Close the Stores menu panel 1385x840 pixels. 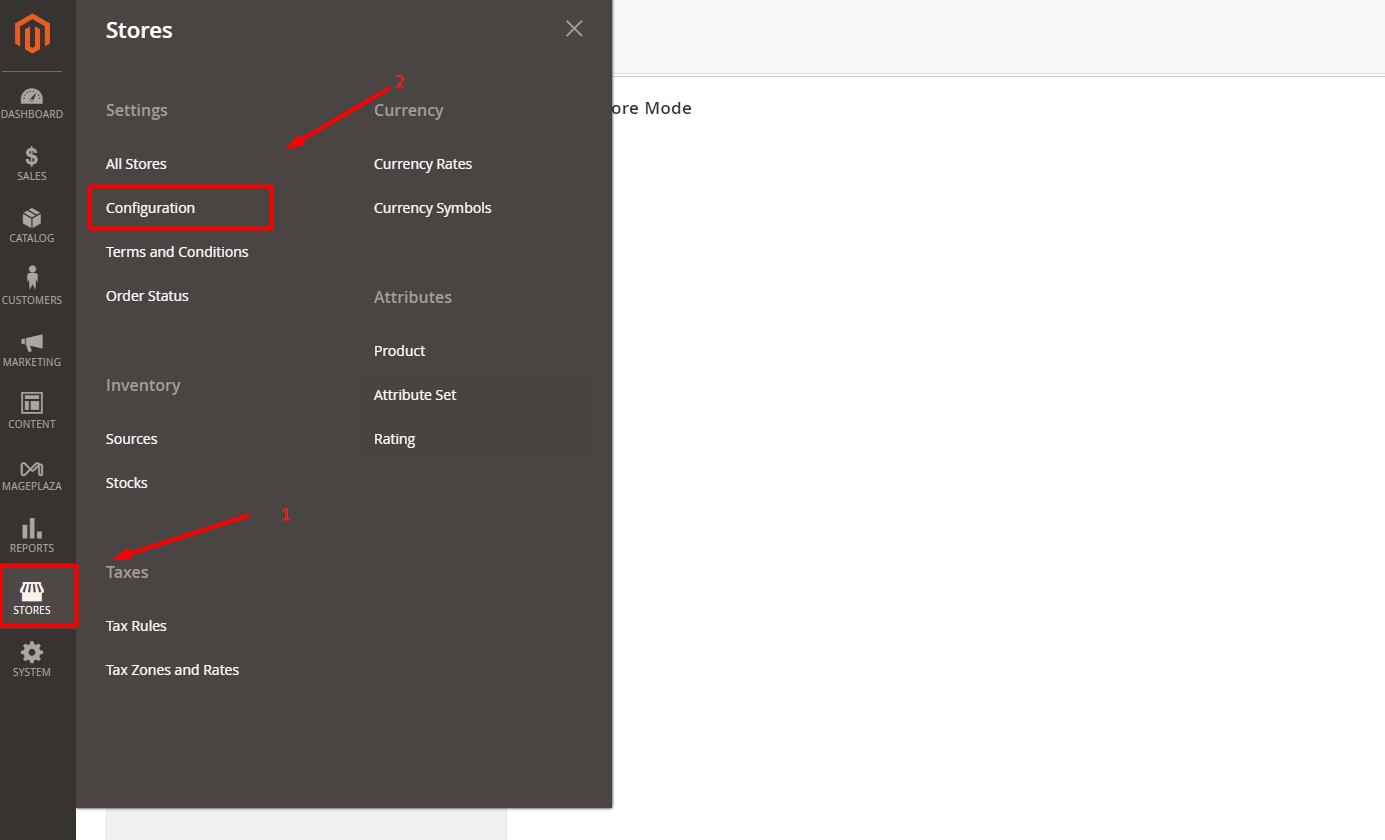tap(573, 28)
